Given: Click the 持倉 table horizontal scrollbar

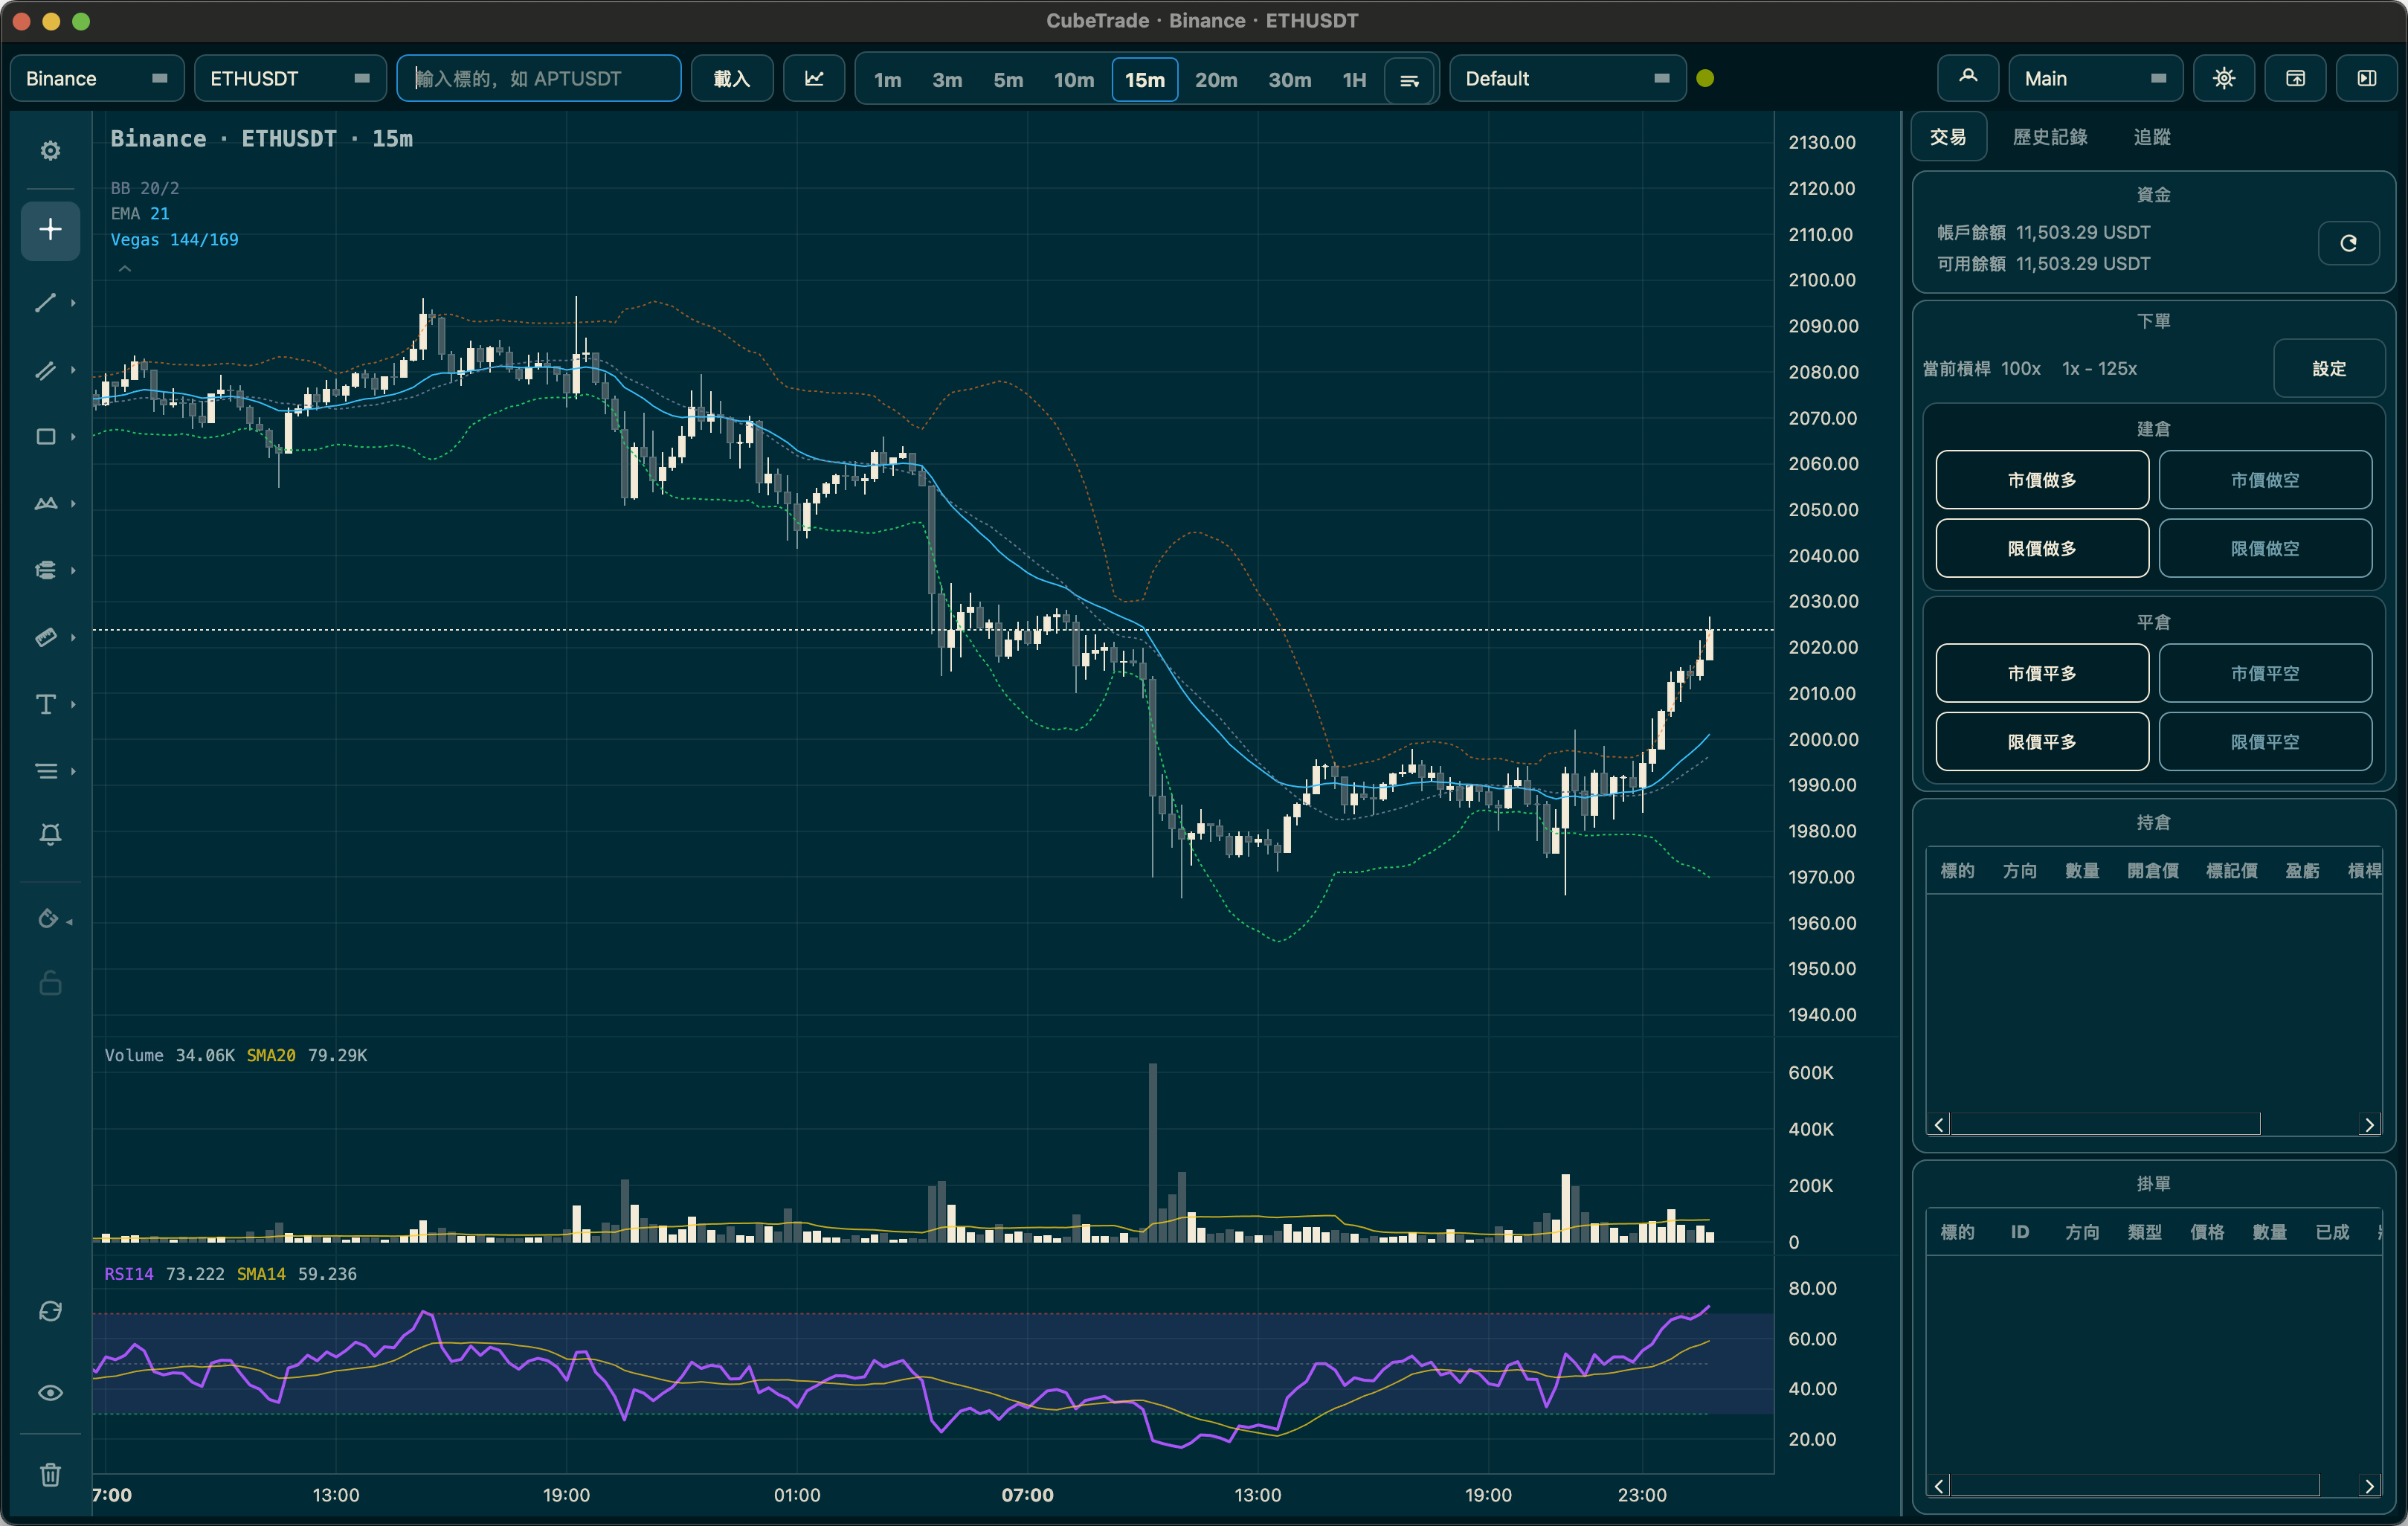Looking at the screenshot, I should coord(2104,1124).
